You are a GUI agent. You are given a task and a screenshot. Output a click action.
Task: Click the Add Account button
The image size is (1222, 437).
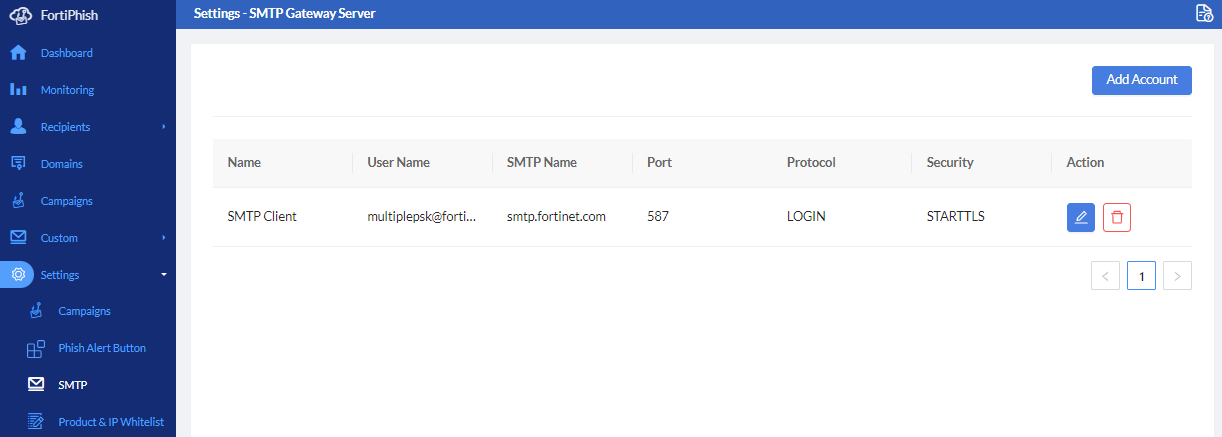pos(1141,80)
